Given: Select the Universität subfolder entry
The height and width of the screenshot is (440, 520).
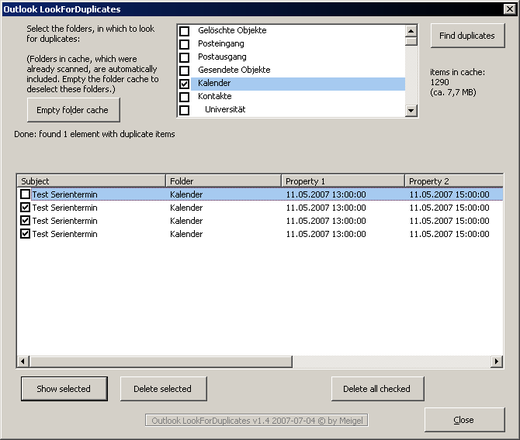Looking at the screenshot, I should point(225,110).
